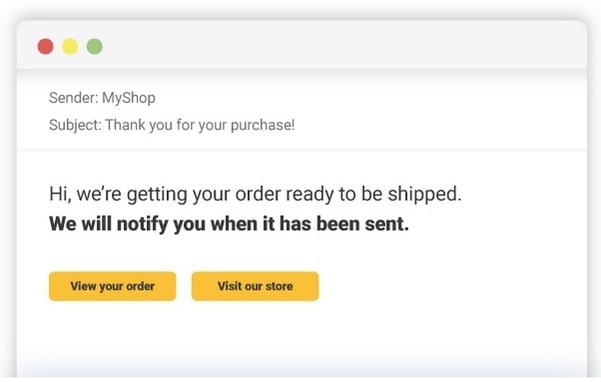Click the word 'purchase!' in subject
Viewport: 601px width, 382px height.
pos(263,126)
